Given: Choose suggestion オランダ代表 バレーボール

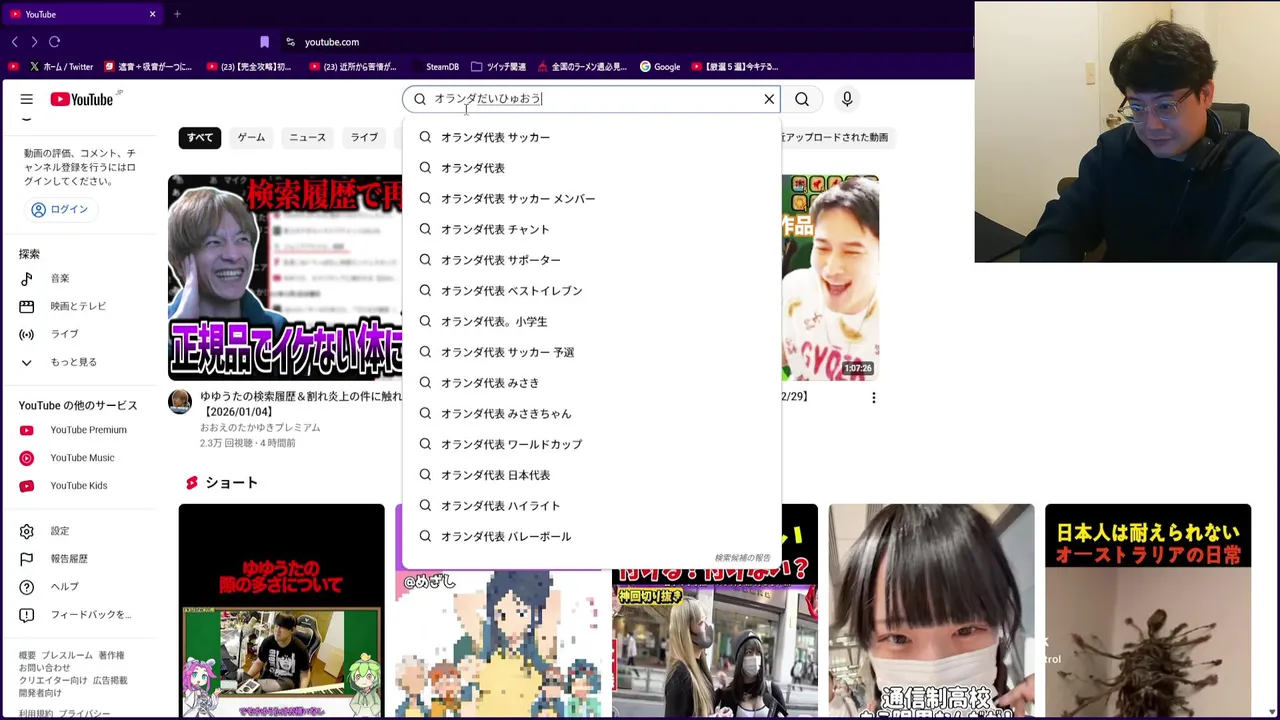Looking at the screenshot, I should (591, 537).
